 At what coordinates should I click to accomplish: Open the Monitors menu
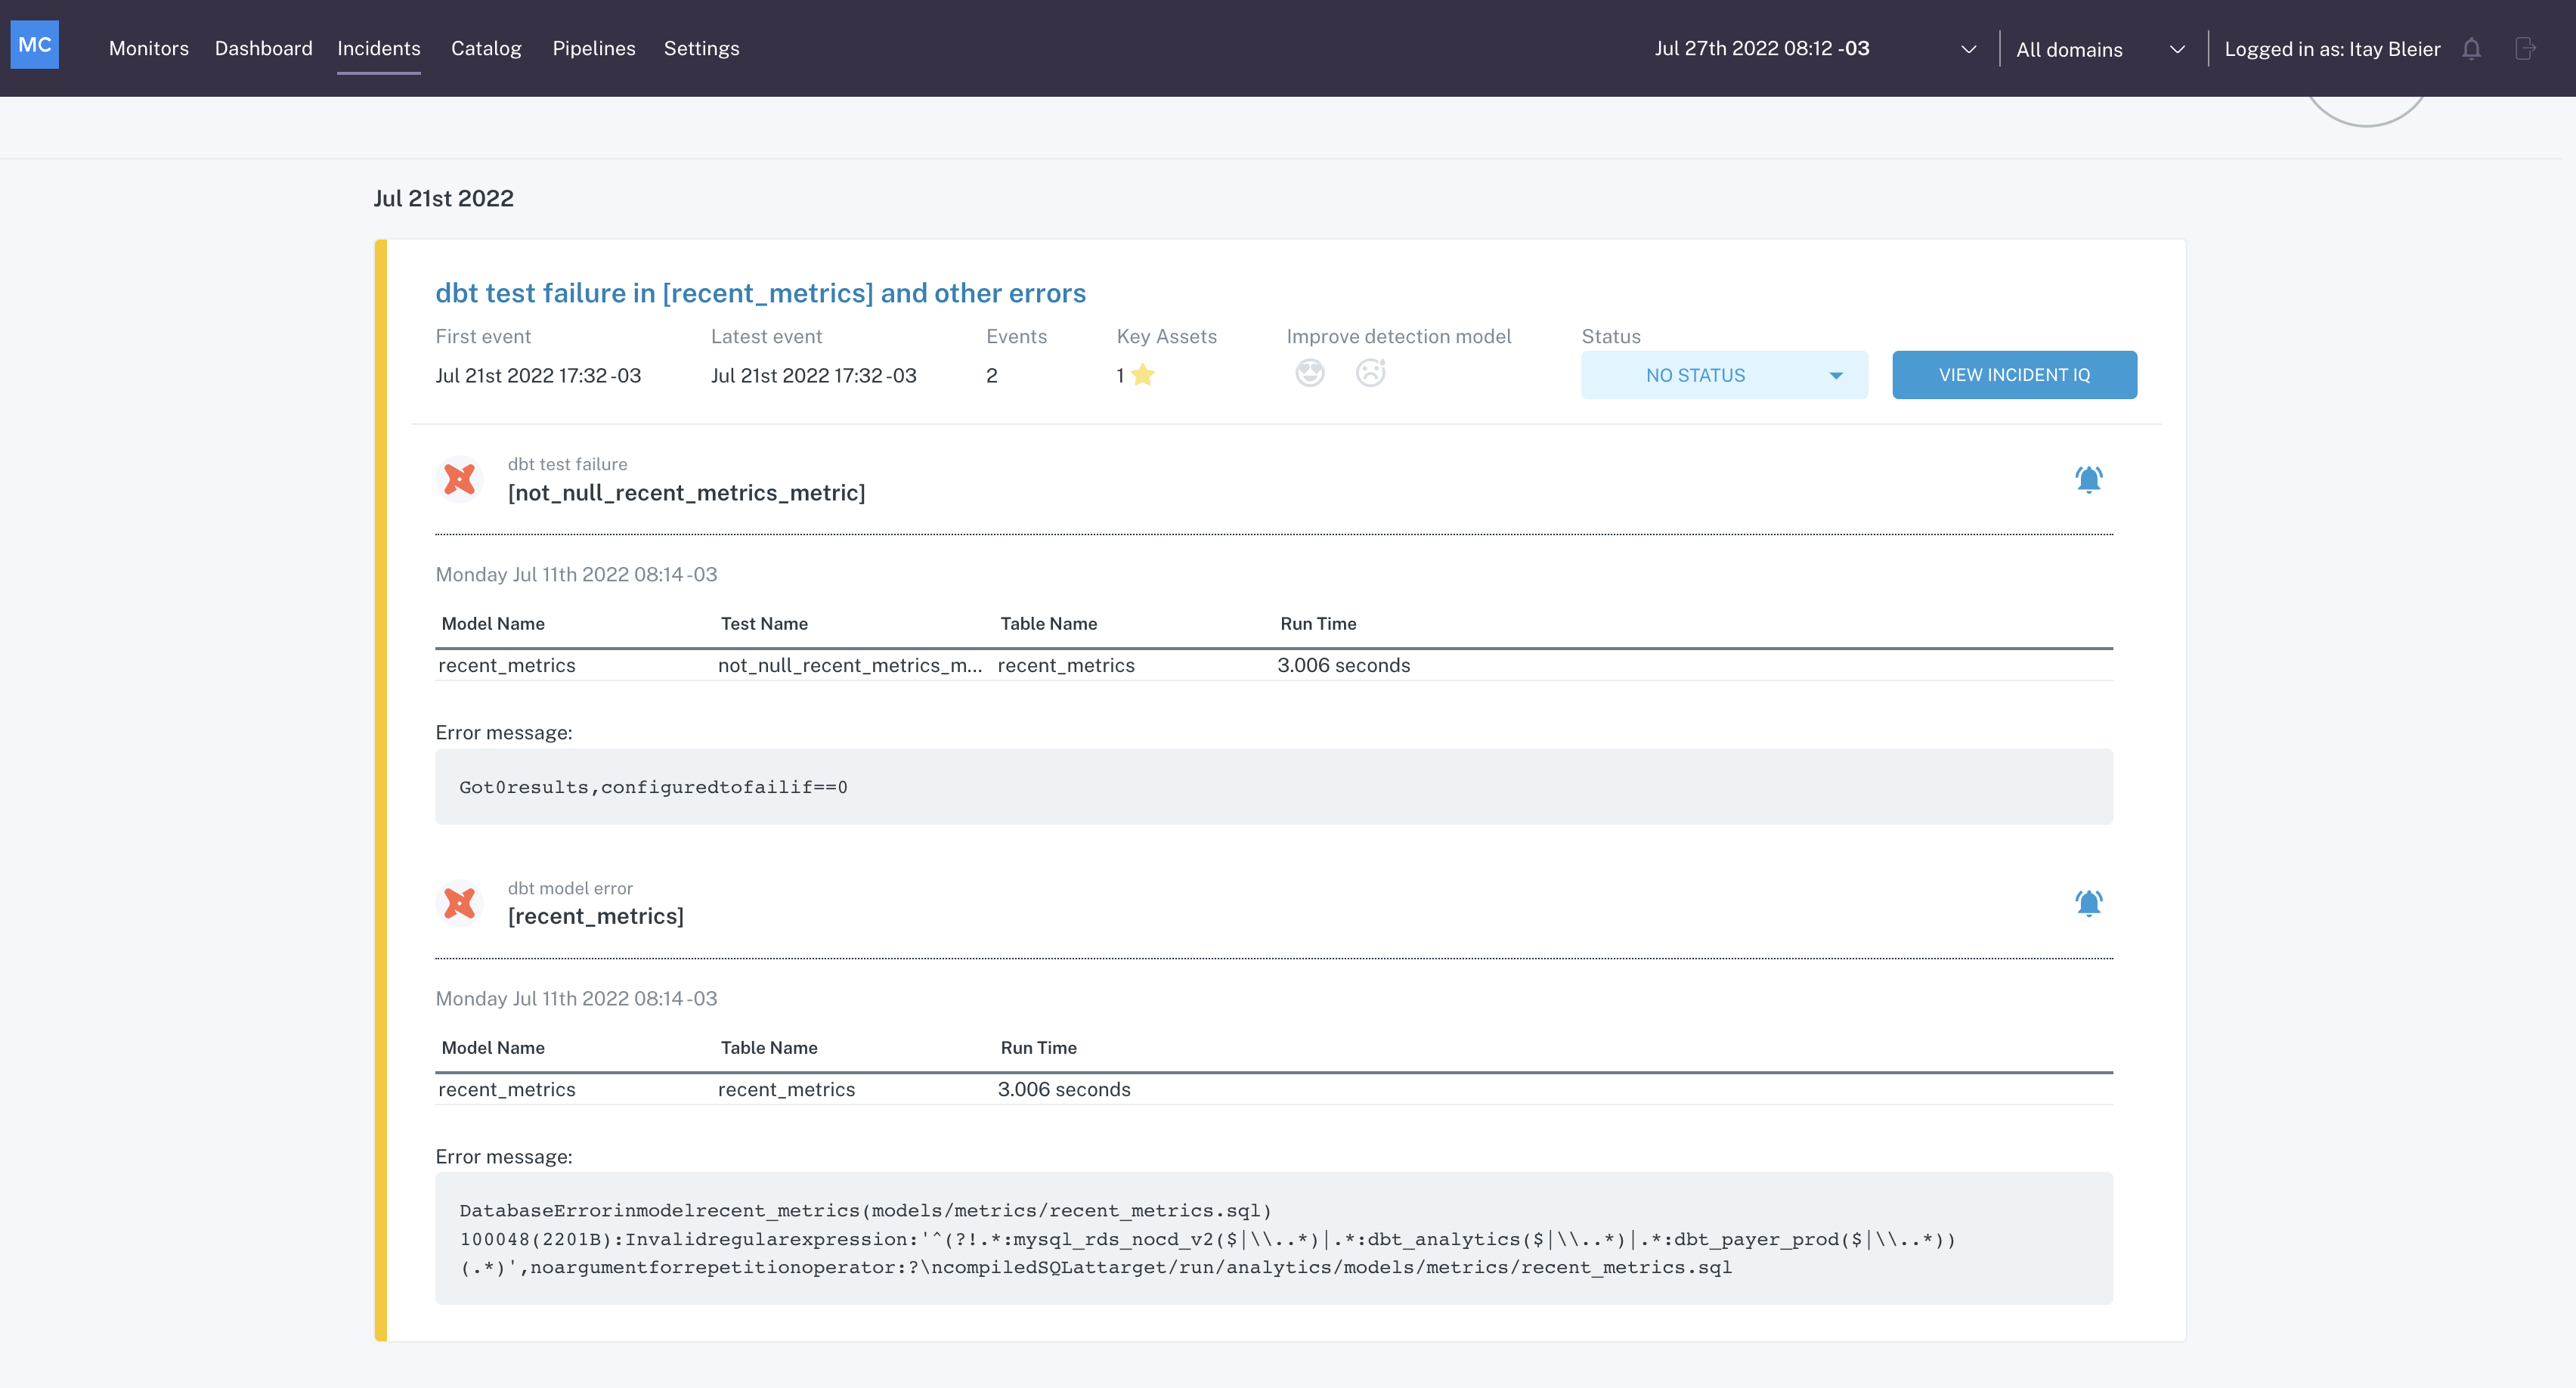[x=149, y=48]
